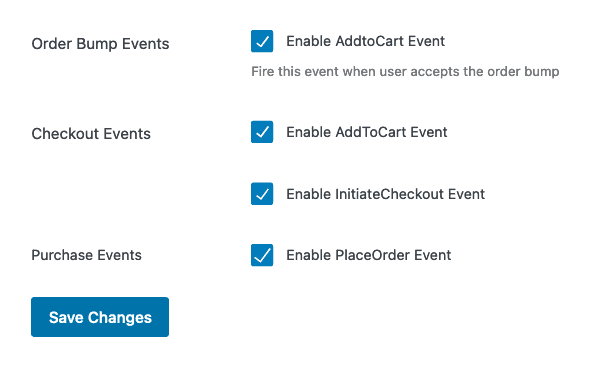Click the word 'Save' on the blue button

click(66, 318)
